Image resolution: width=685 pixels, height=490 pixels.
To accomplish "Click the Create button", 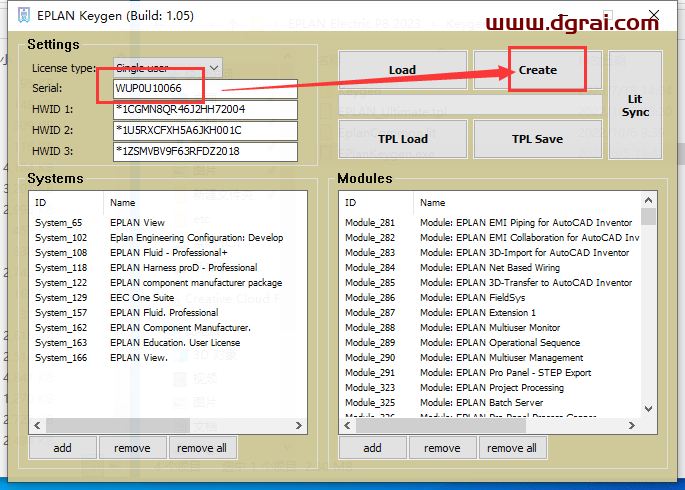I will (x=538, y=70).
